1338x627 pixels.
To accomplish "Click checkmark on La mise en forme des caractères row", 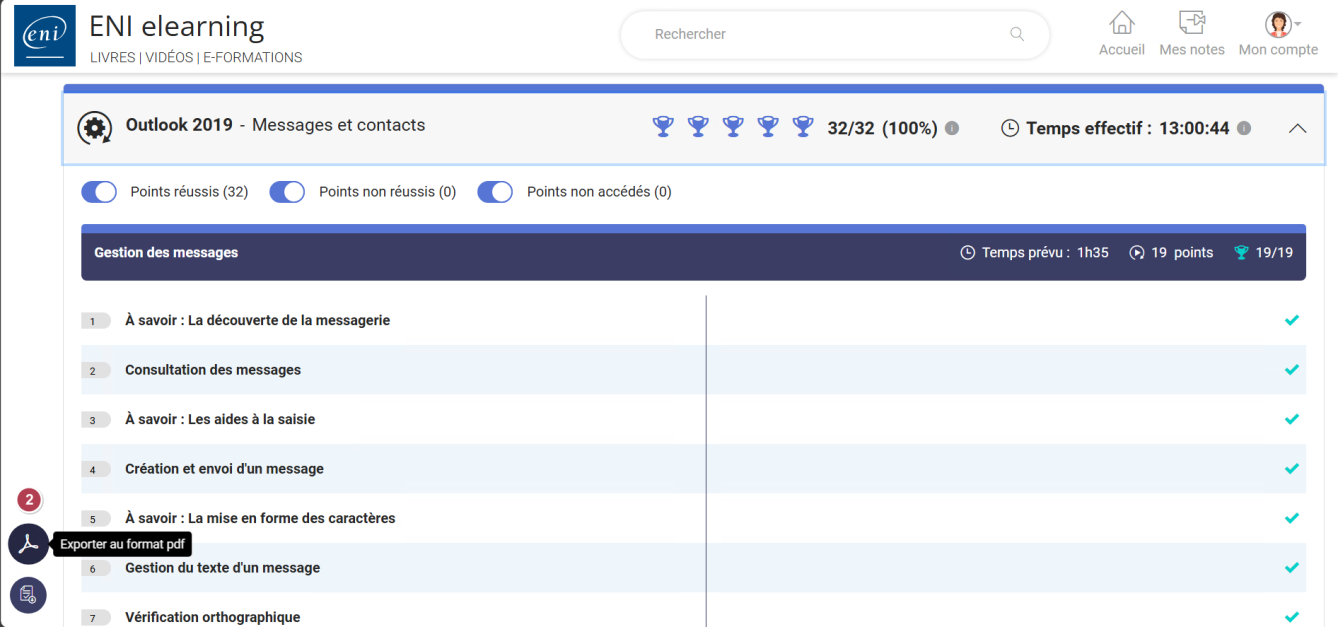I will 1291,518.
